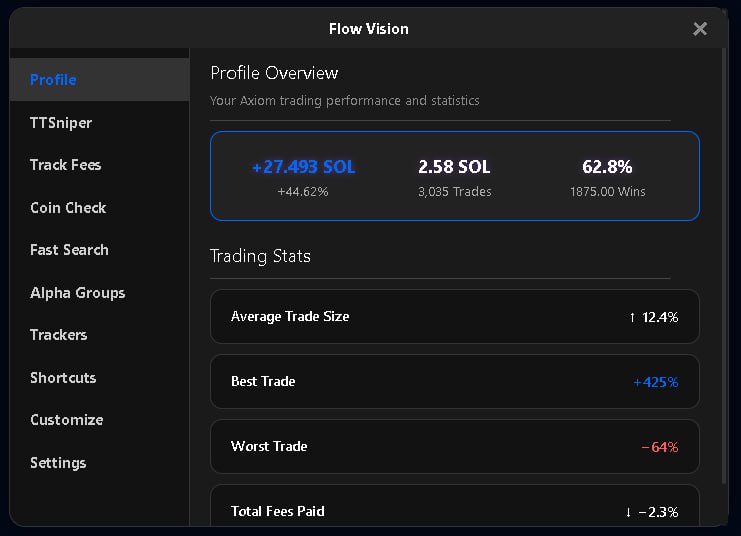
Task: Click the 2.58 SOL balance stat
Action: (x=454, y=167)
